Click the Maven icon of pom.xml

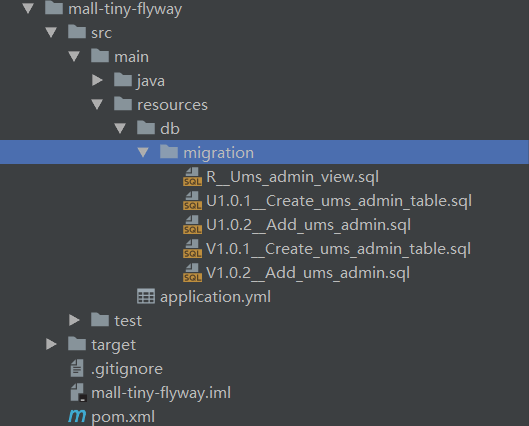77,416
